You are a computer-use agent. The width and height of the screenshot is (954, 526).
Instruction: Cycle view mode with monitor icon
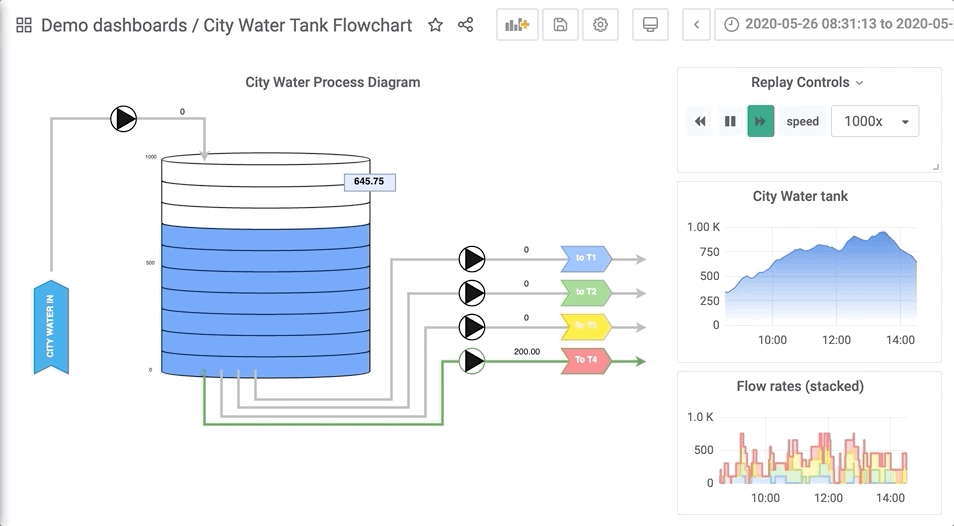650,25
